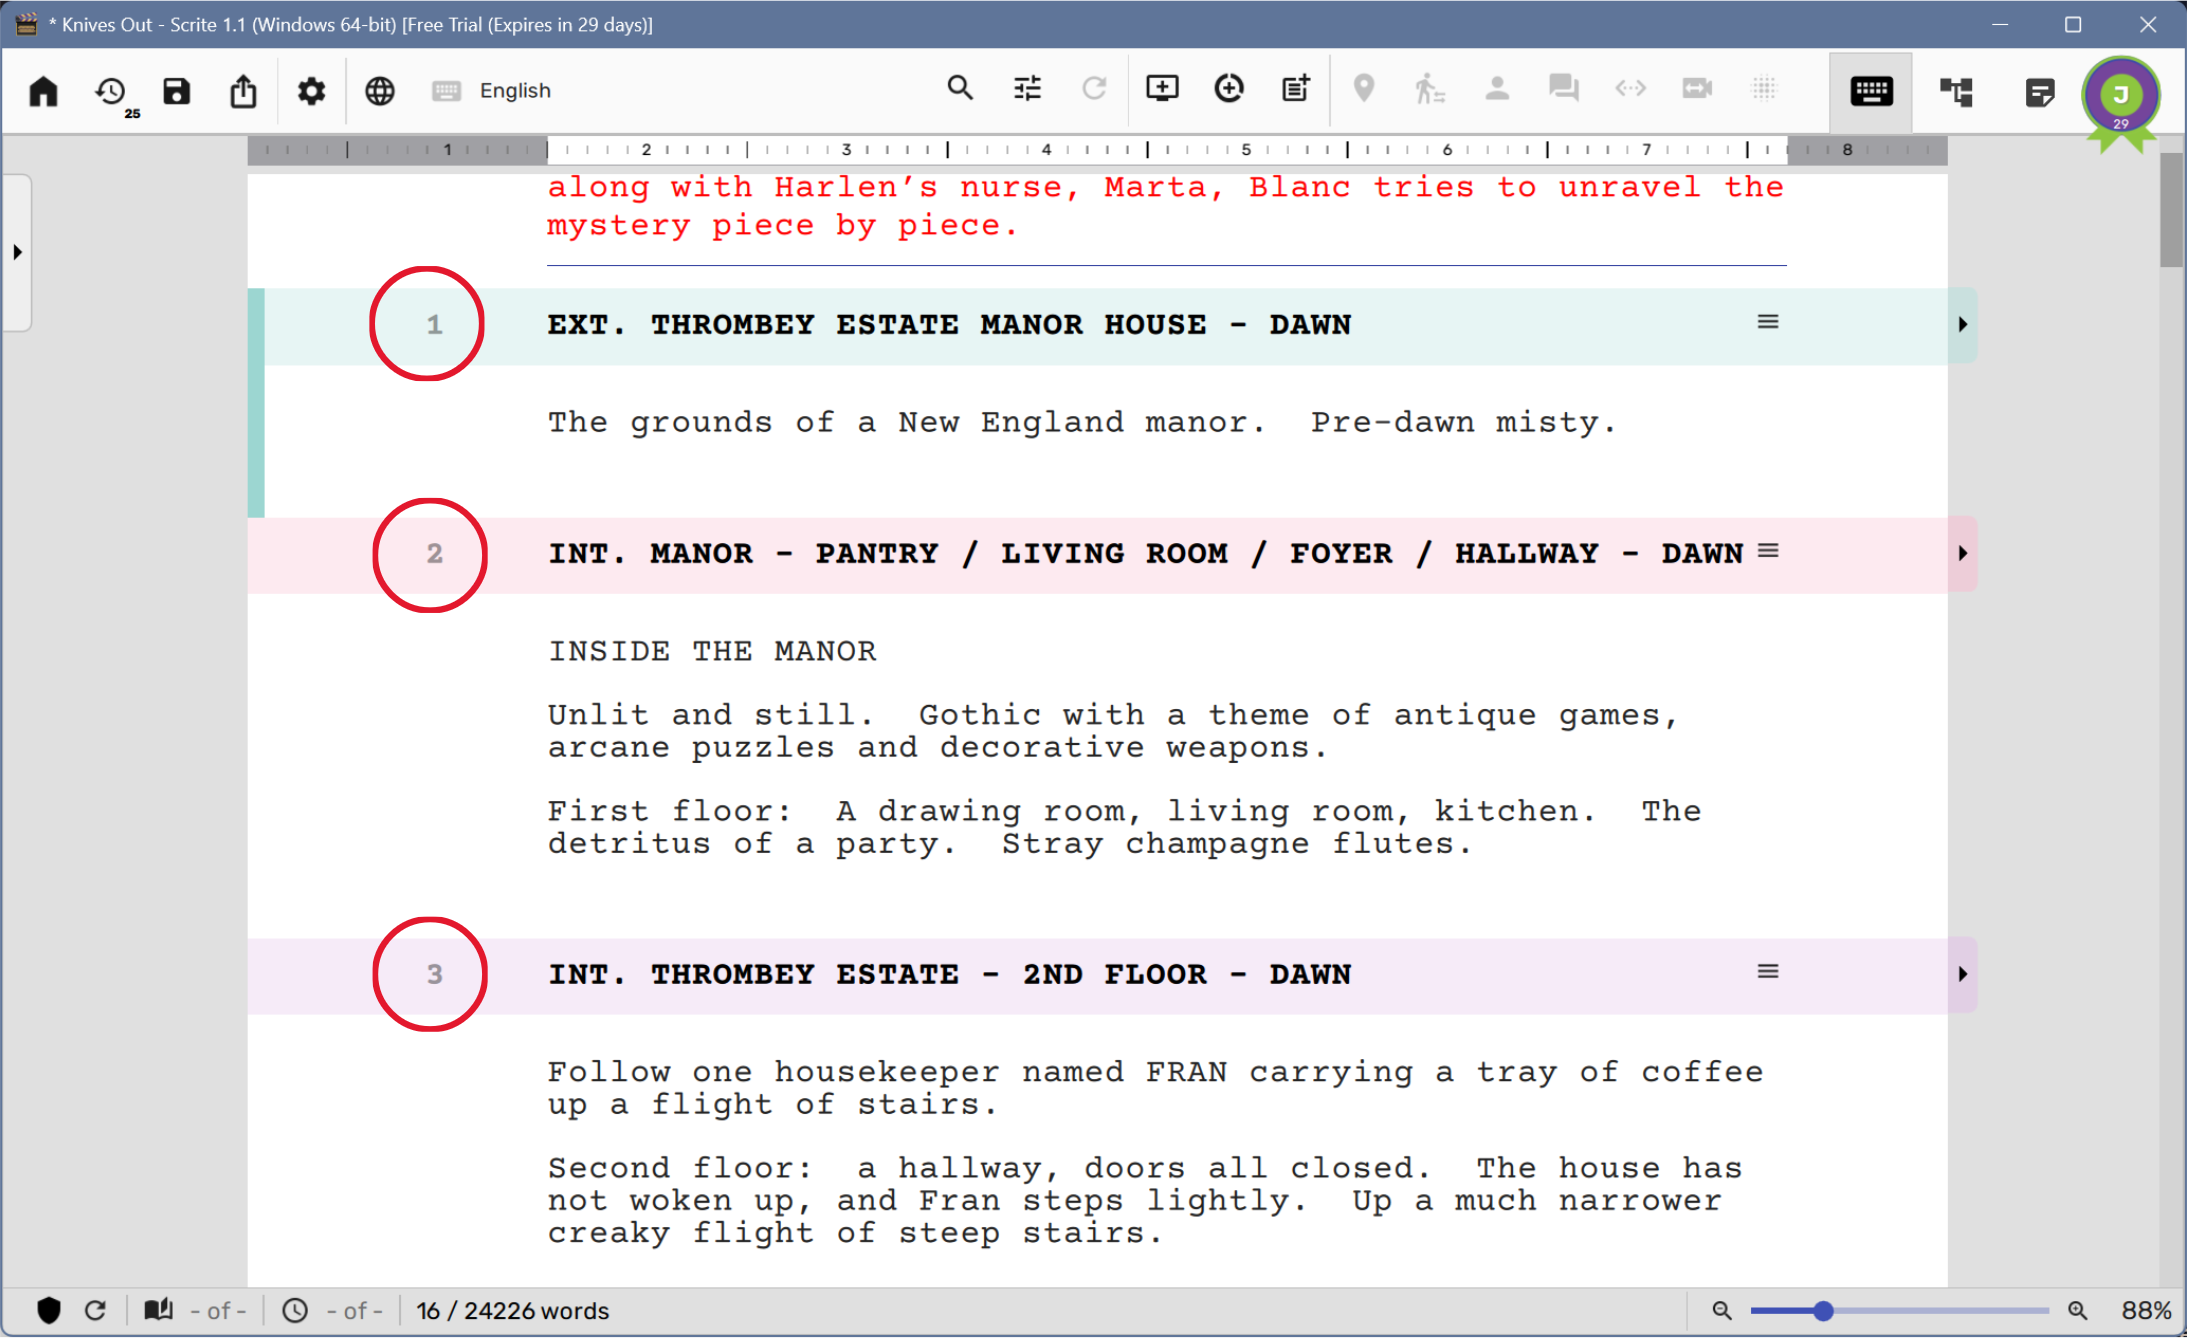Click text 'The grounds of a New England manor'

(x=906, y=422)
